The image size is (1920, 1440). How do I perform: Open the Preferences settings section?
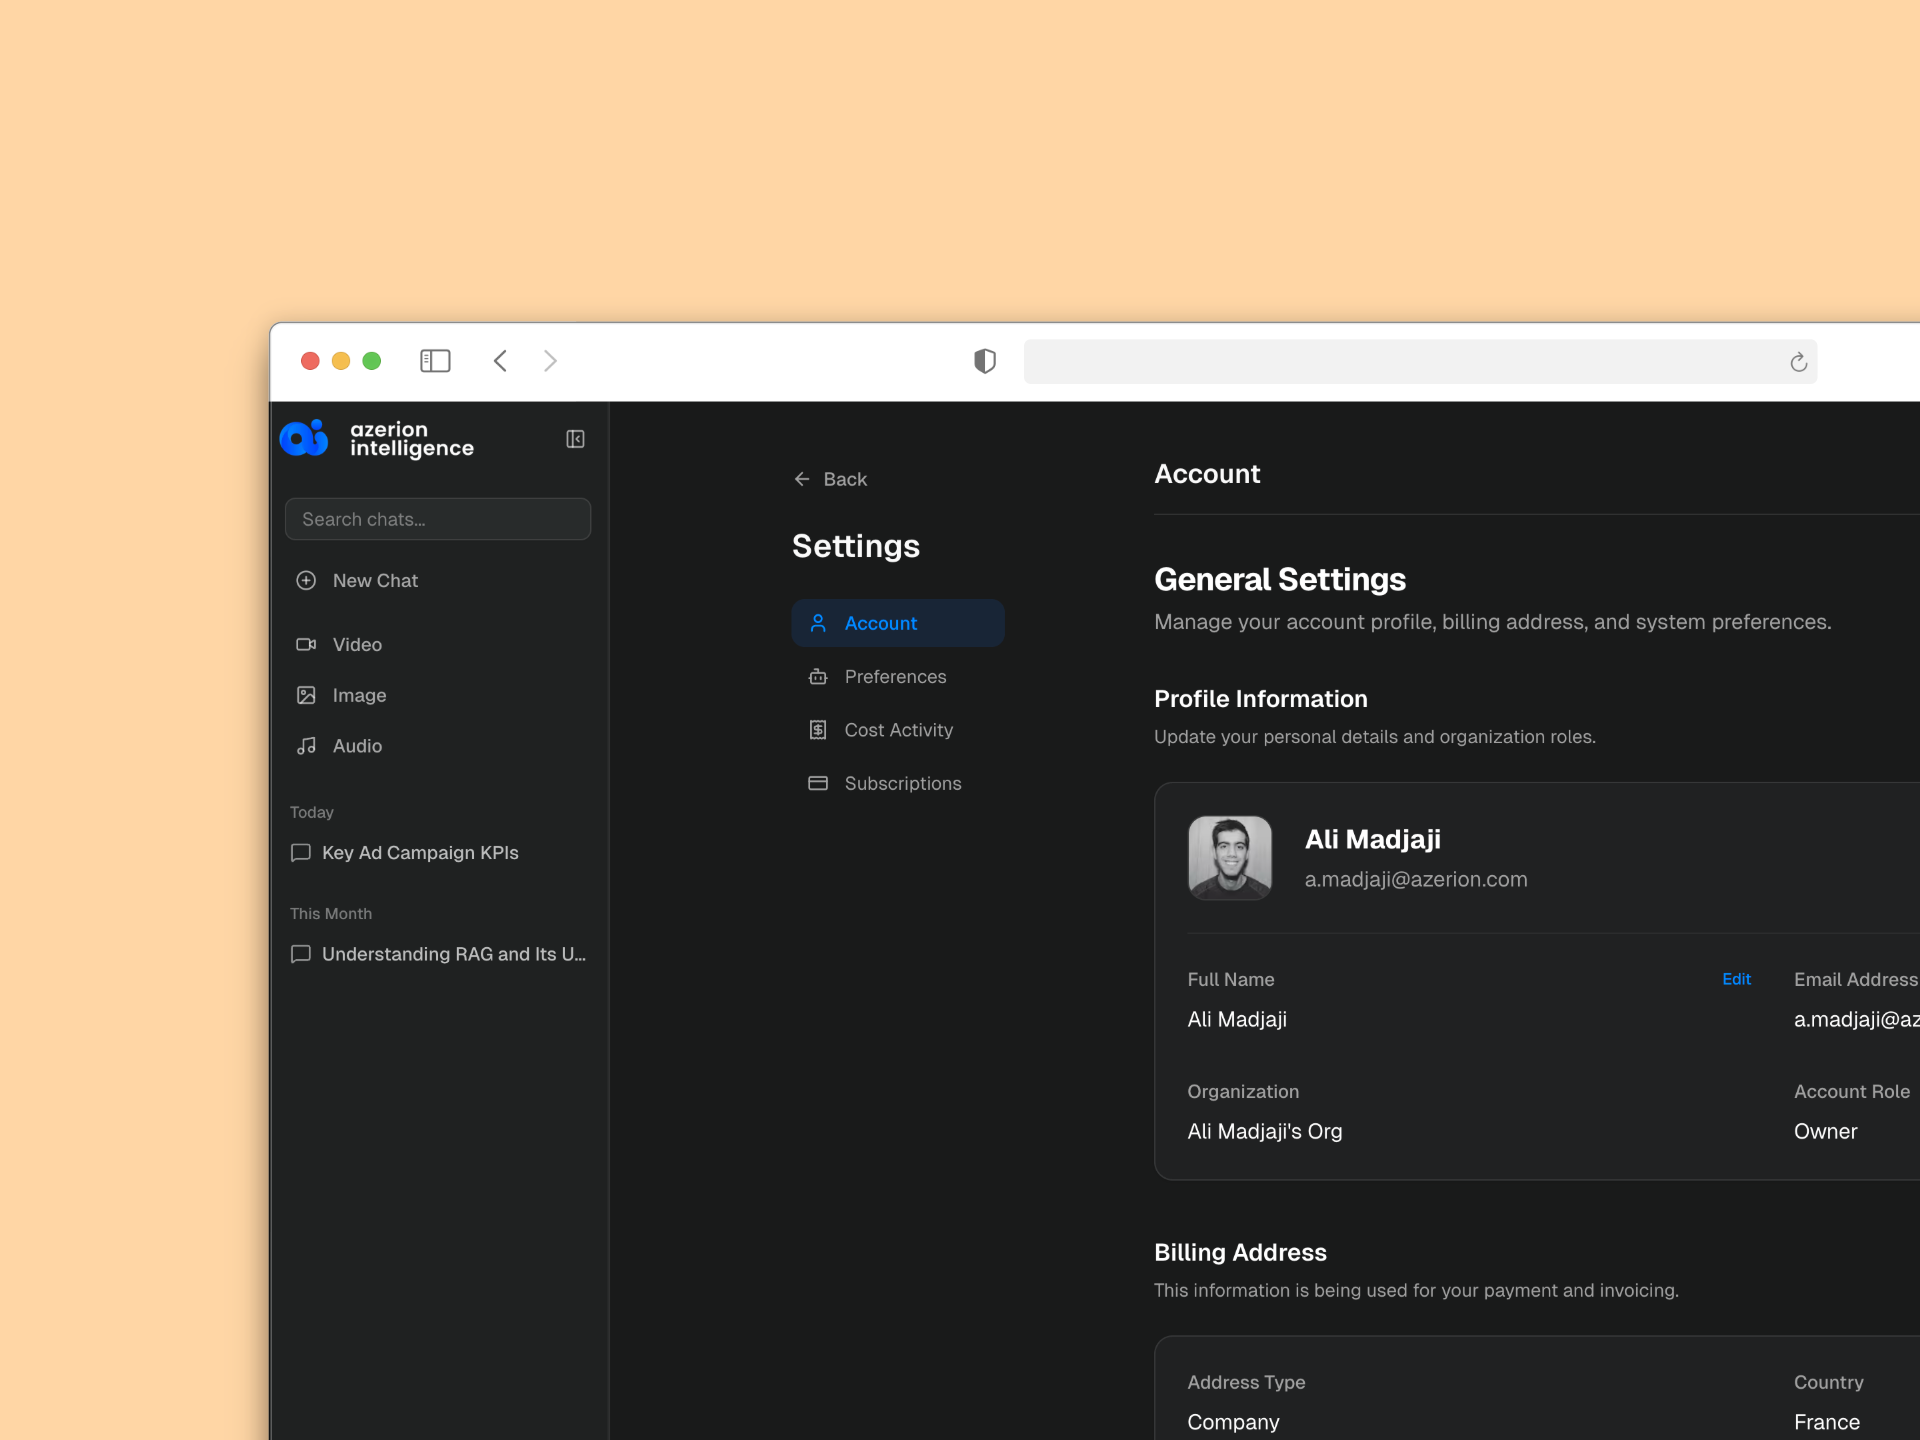pyautogui.click(x=894, y=677)
